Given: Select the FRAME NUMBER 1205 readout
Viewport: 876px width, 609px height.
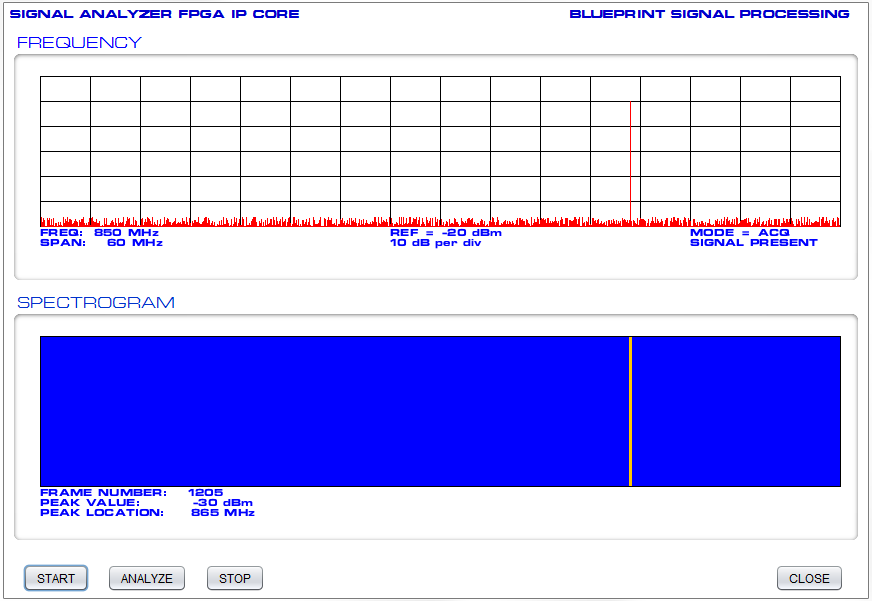Looking at the screenshot, I should [x=131, y=492].
